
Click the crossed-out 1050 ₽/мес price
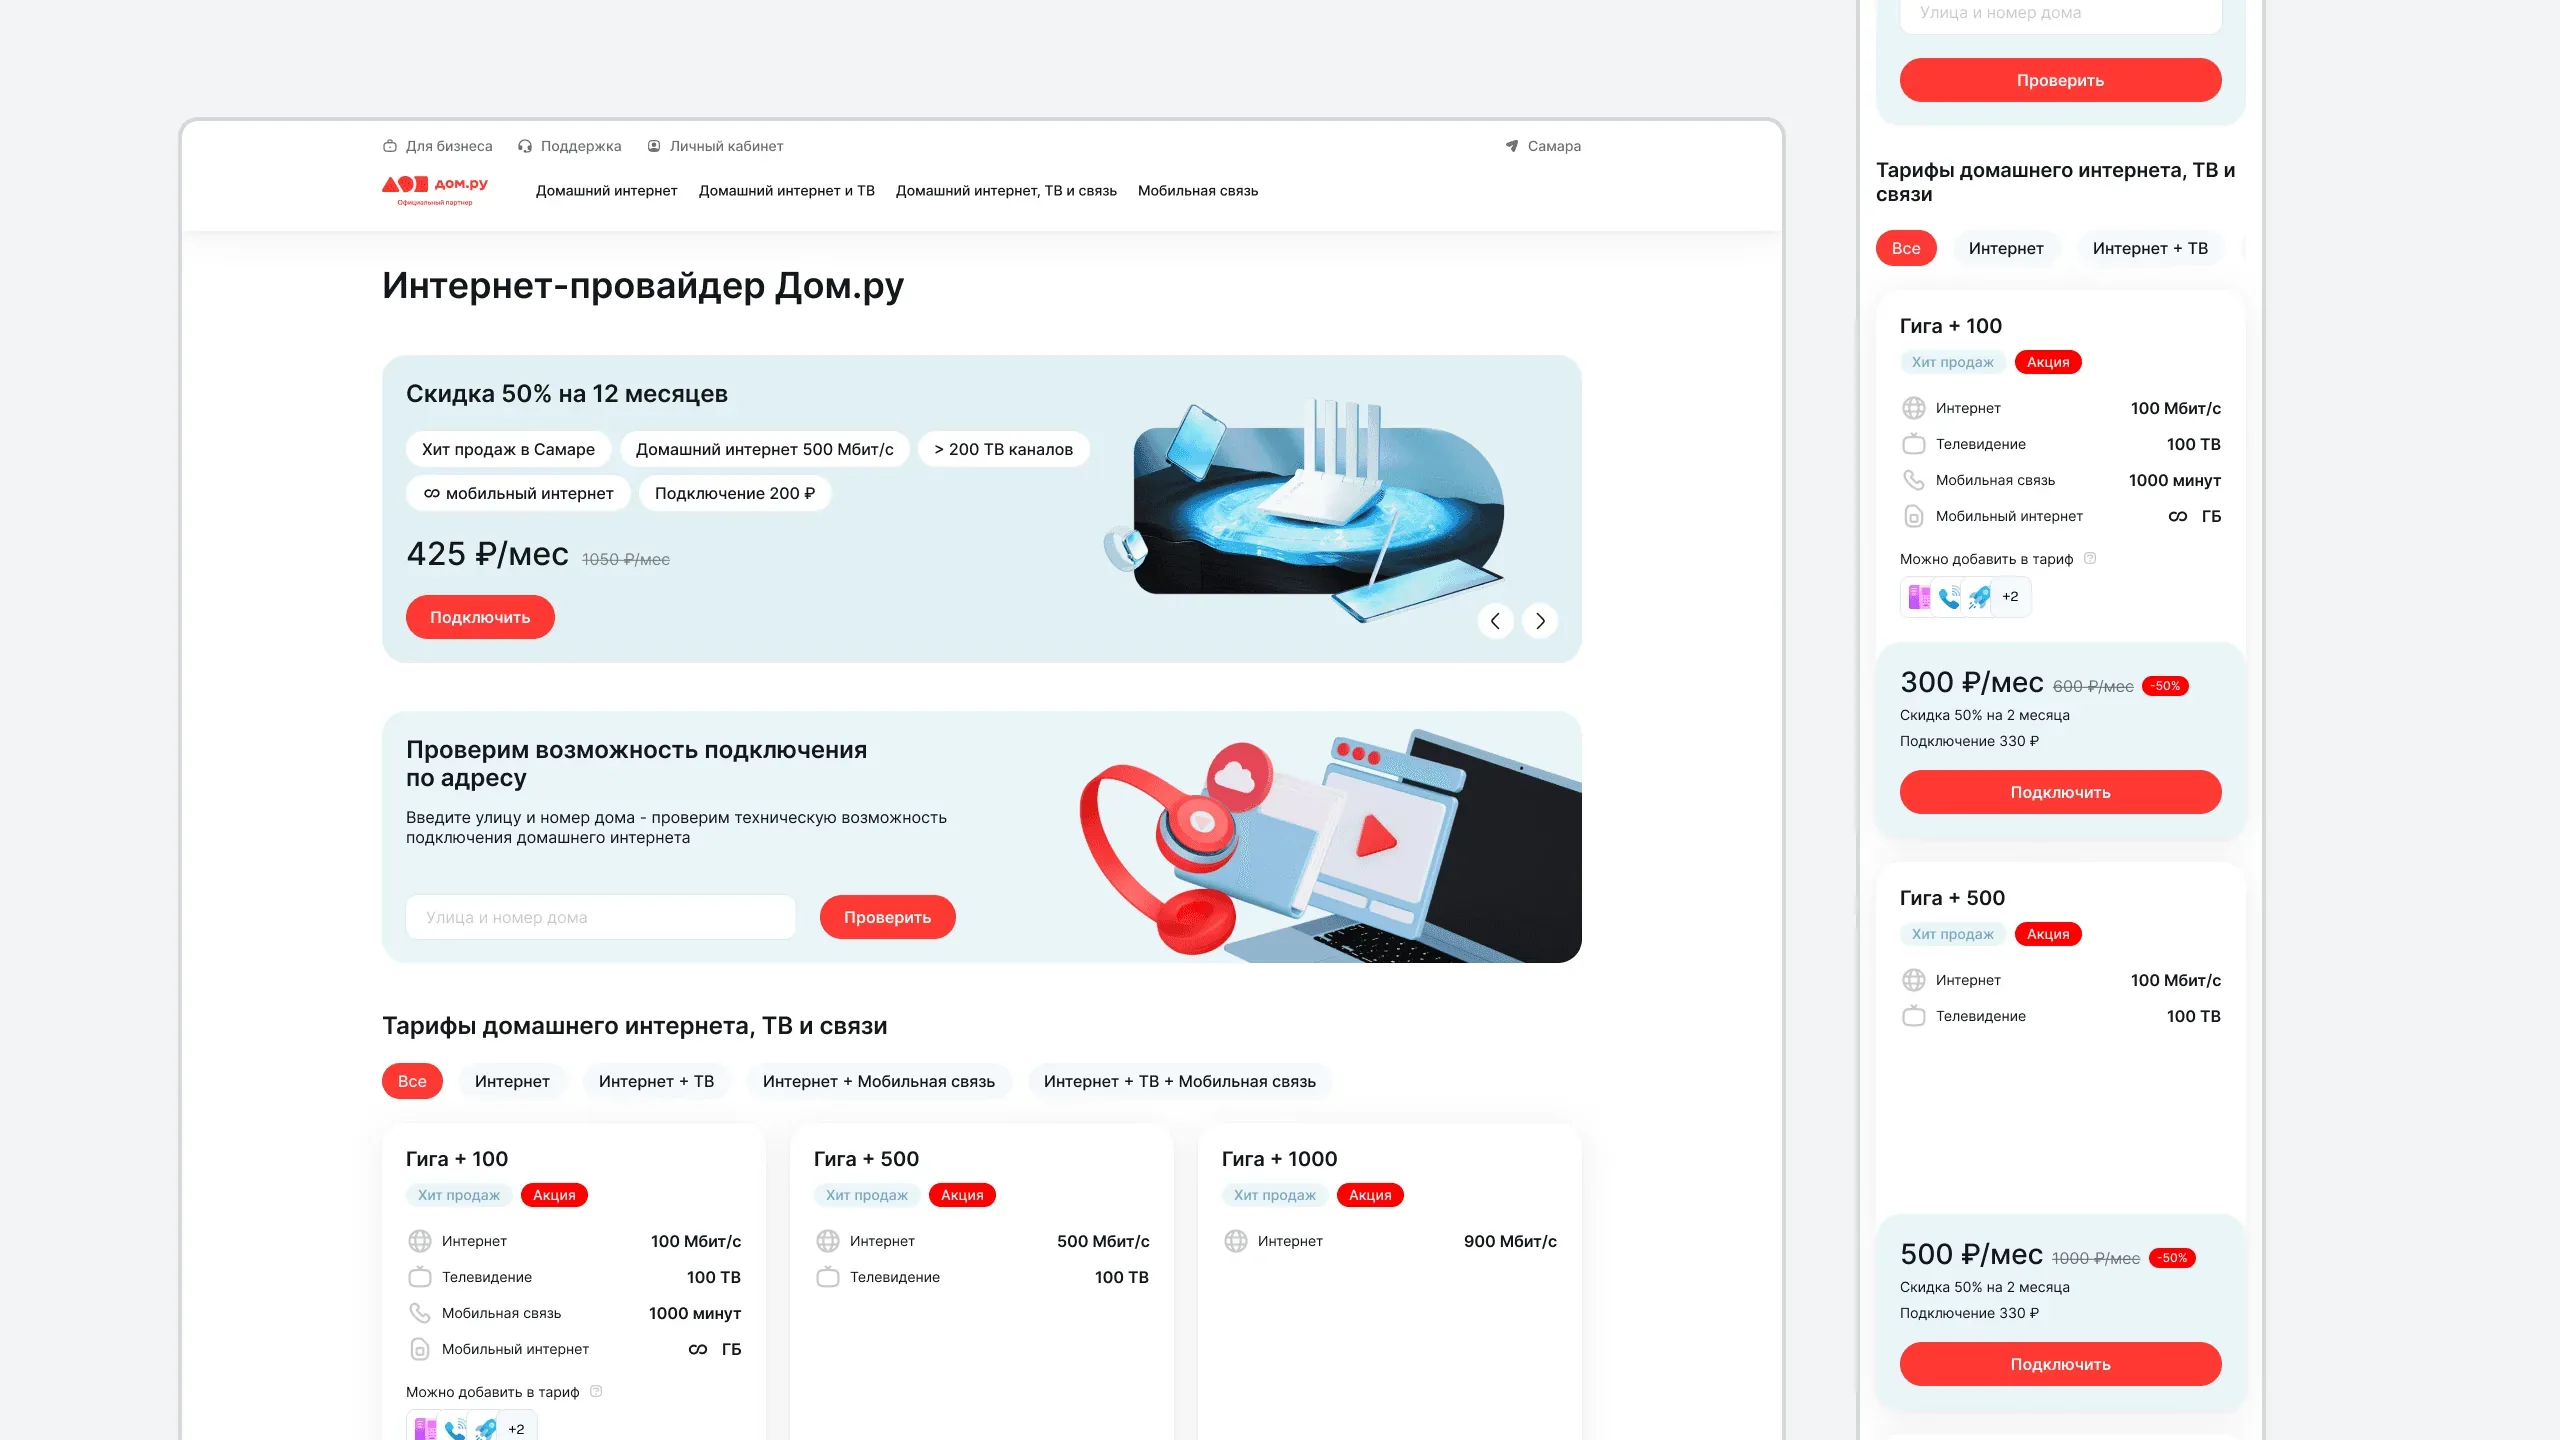click(626, 559)
